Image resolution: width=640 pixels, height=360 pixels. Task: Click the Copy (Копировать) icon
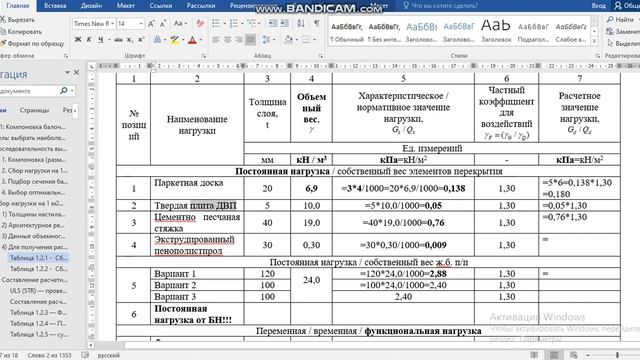(3, 31)
